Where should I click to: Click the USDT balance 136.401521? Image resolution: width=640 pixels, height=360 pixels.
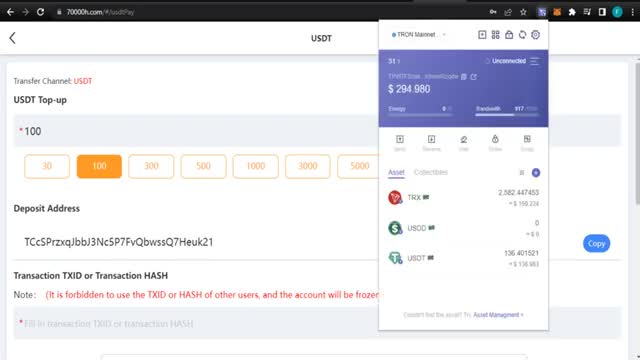click(521, 253)
